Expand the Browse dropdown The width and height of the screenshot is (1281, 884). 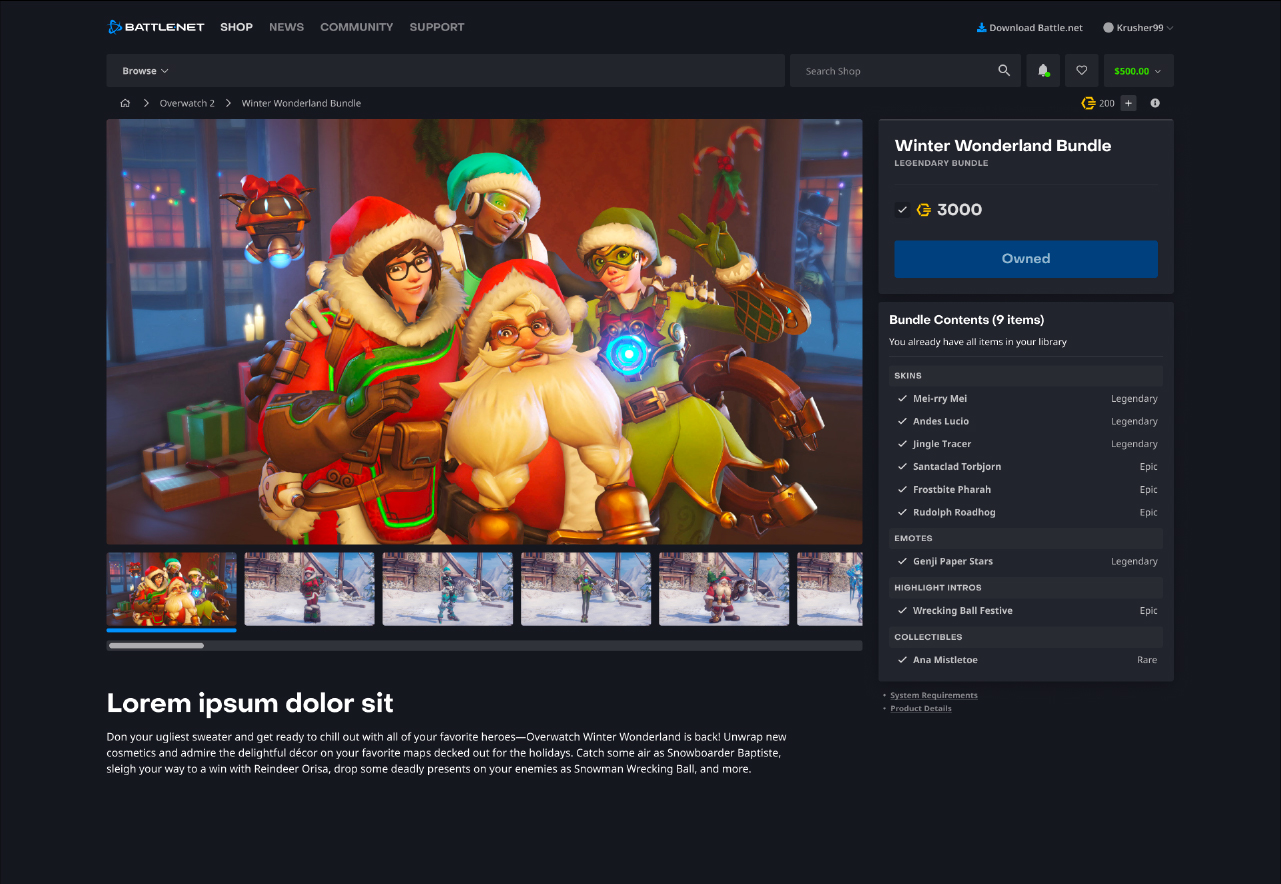click(x=145, y=71)
